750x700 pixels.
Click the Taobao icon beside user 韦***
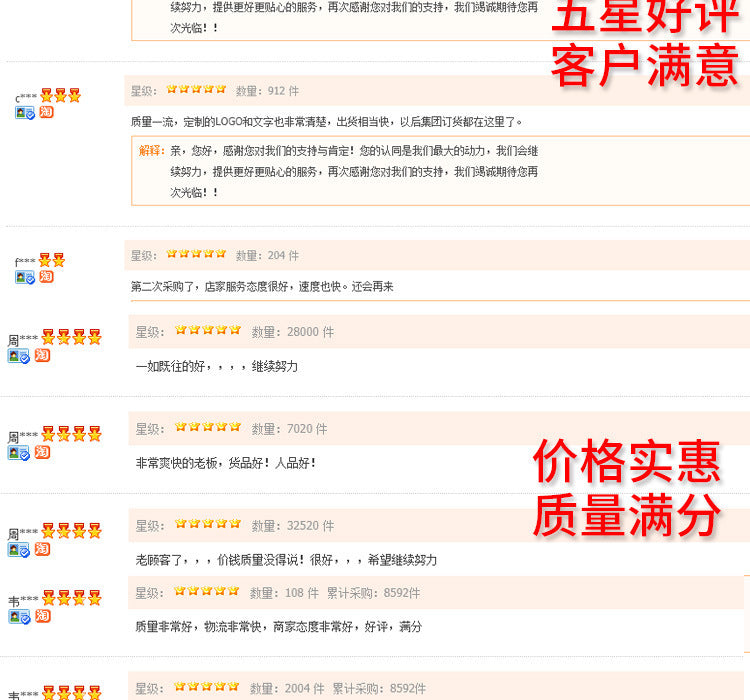(43, 616)
